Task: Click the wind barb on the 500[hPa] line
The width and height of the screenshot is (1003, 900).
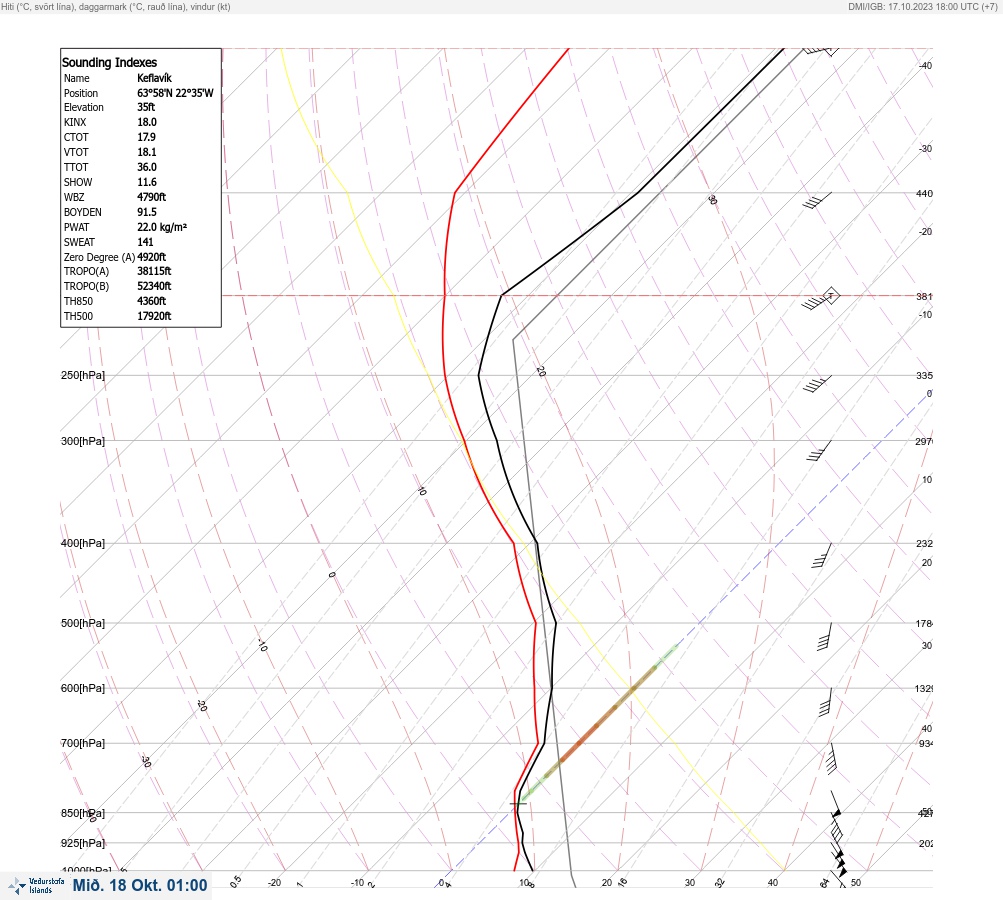Action: [x=825, y=636]
